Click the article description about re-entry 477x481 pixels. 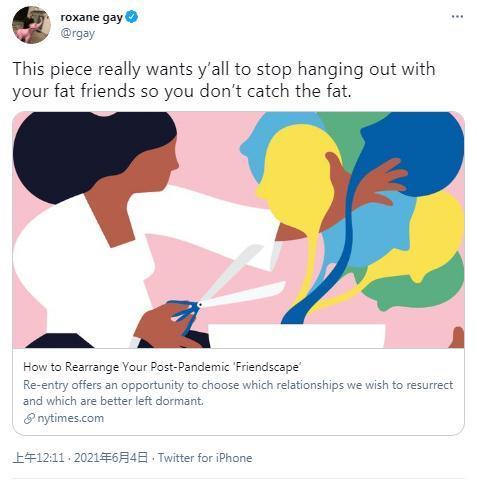pos(238,393)
